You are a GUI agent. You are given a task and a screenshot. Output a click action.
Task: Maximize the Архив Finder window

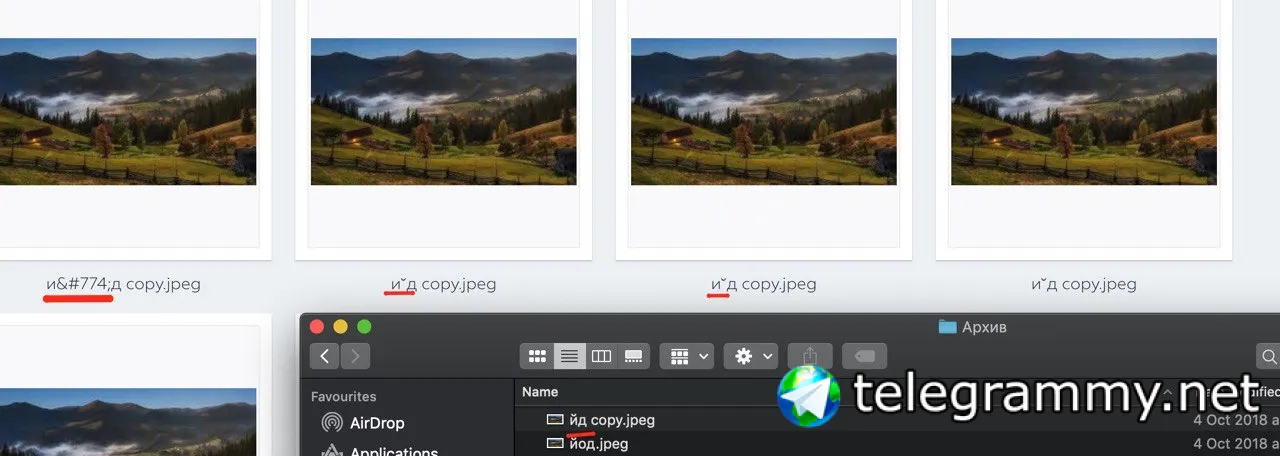point(364,326)
